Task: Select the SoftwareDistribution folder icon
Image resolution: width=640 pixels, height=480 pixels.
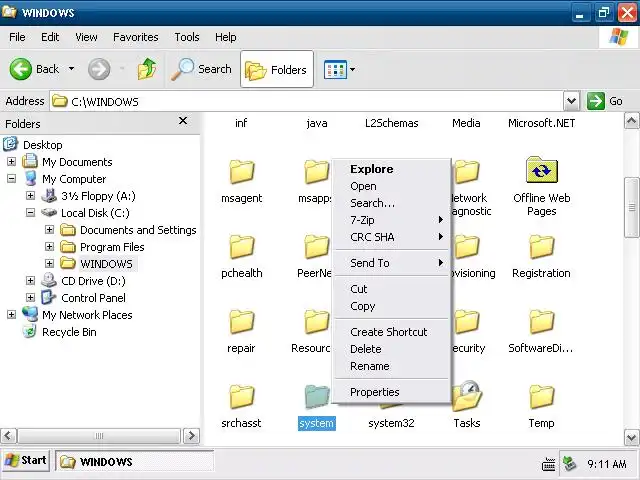Action: (x=542, y=322)
